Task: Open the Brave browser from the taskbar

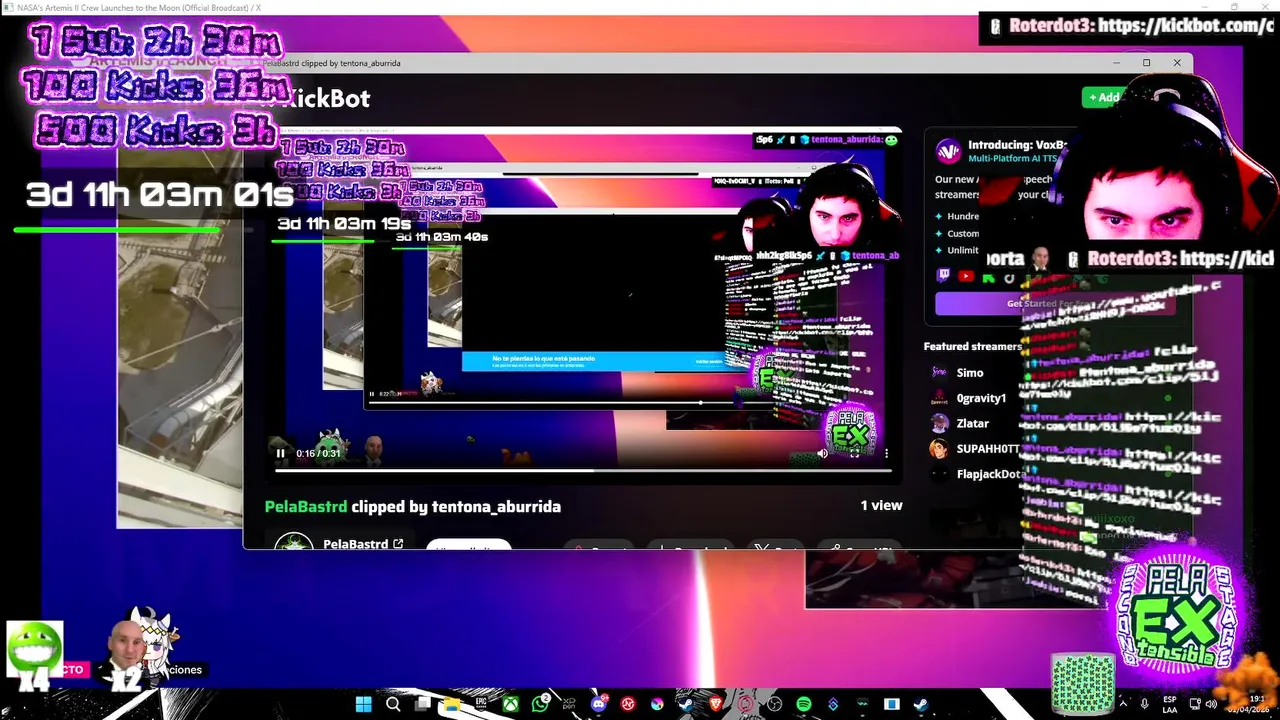Action: coord(714,704)
